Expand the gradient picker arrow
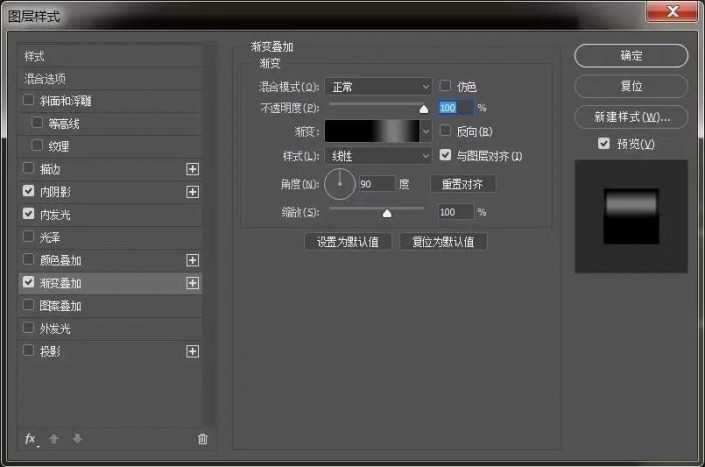 pos(427,131)
